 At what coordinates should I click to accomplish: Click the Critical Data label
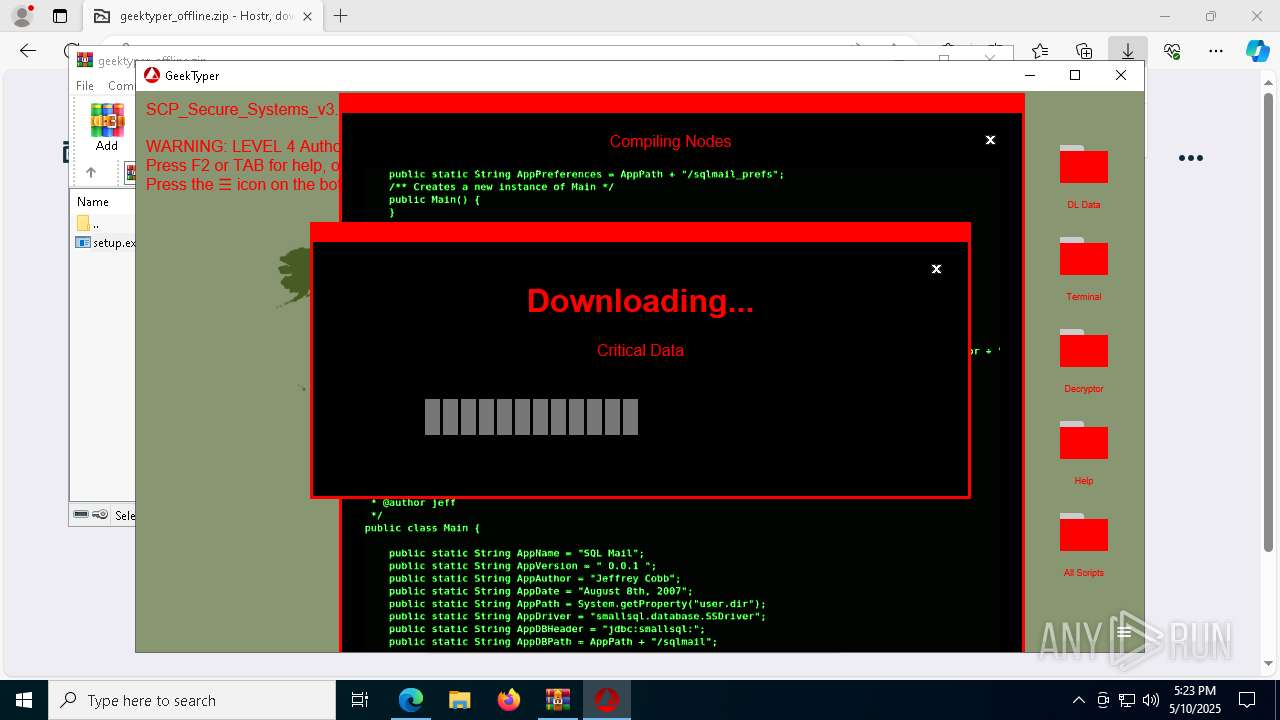point(640,350)
